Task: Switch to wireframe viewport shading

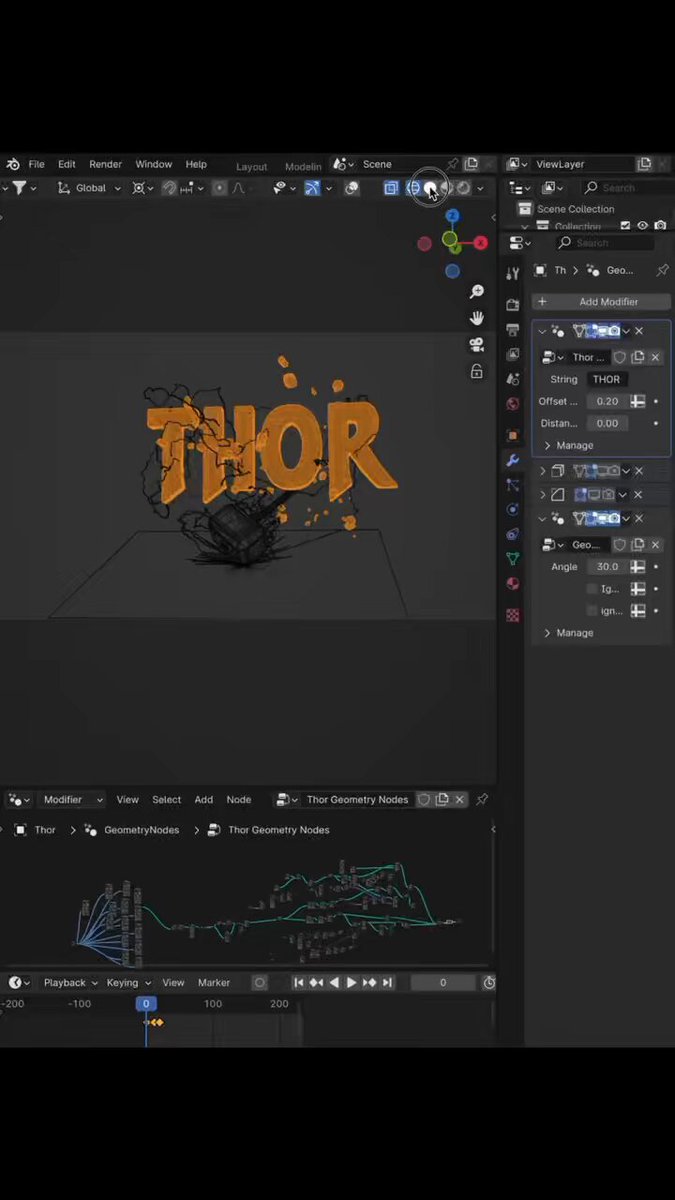Action: (x=413, y=188)
